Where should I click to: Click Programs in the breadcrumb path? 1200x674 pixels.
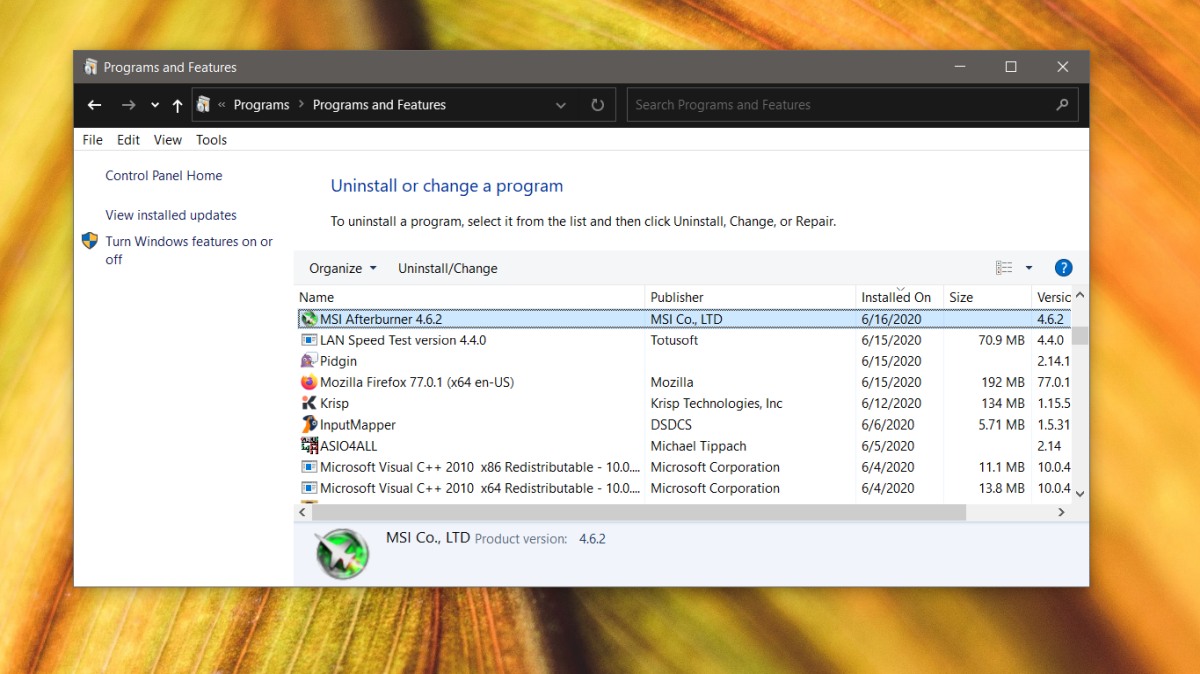tap(261, 105)
